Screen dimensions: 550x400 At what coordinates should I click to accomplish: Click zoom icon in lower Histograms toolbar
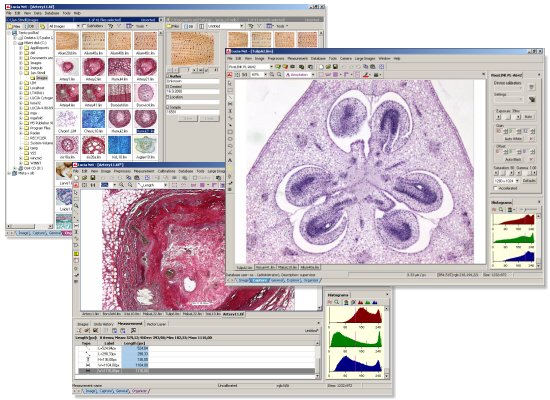point(337,302)
